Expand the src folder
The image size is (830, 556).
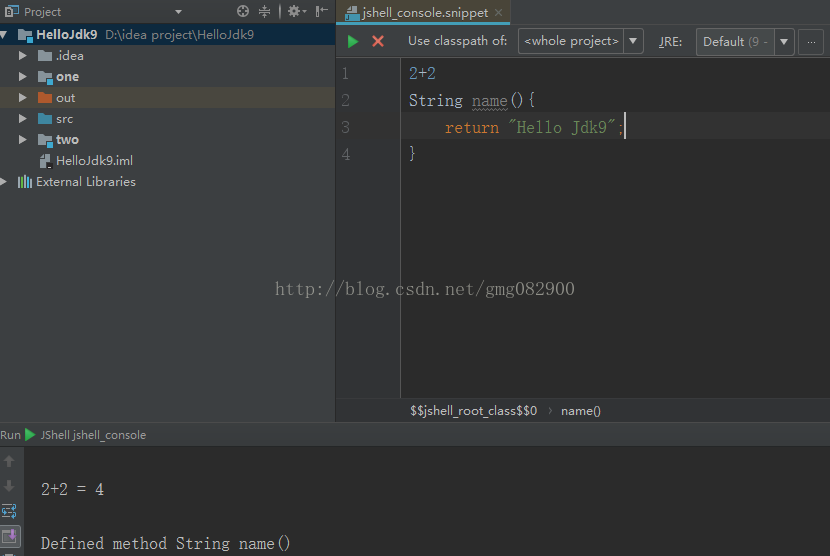pos(22,119)
